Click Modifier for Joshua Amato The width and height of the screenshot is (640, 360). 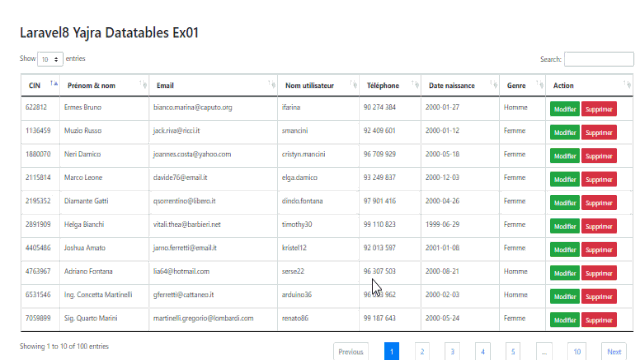tap(564, 250)
